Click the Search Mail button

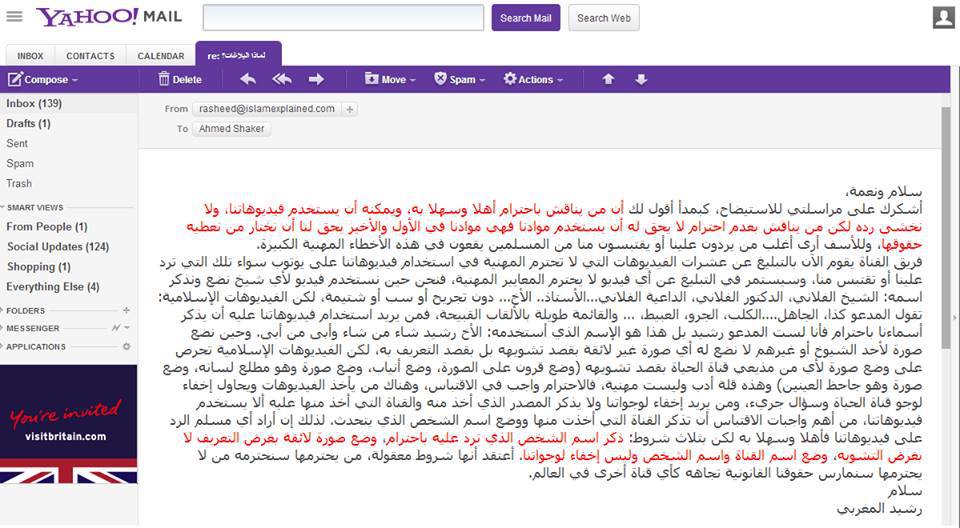[525, 18]
